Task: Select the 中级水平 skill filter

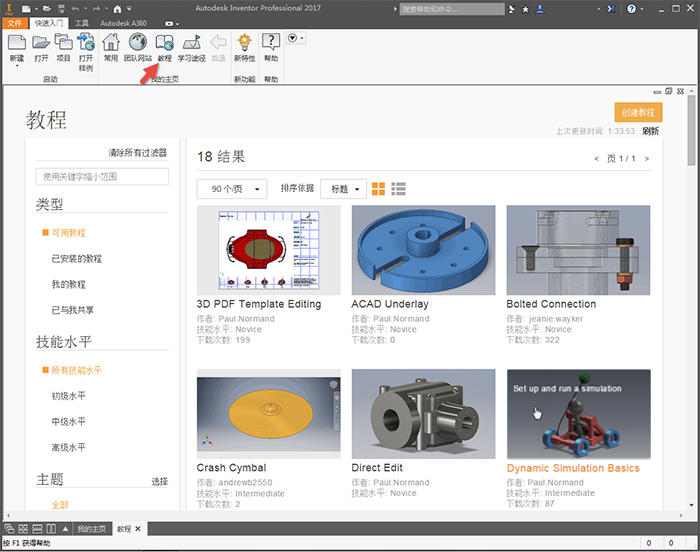Action: coord(68,422)
